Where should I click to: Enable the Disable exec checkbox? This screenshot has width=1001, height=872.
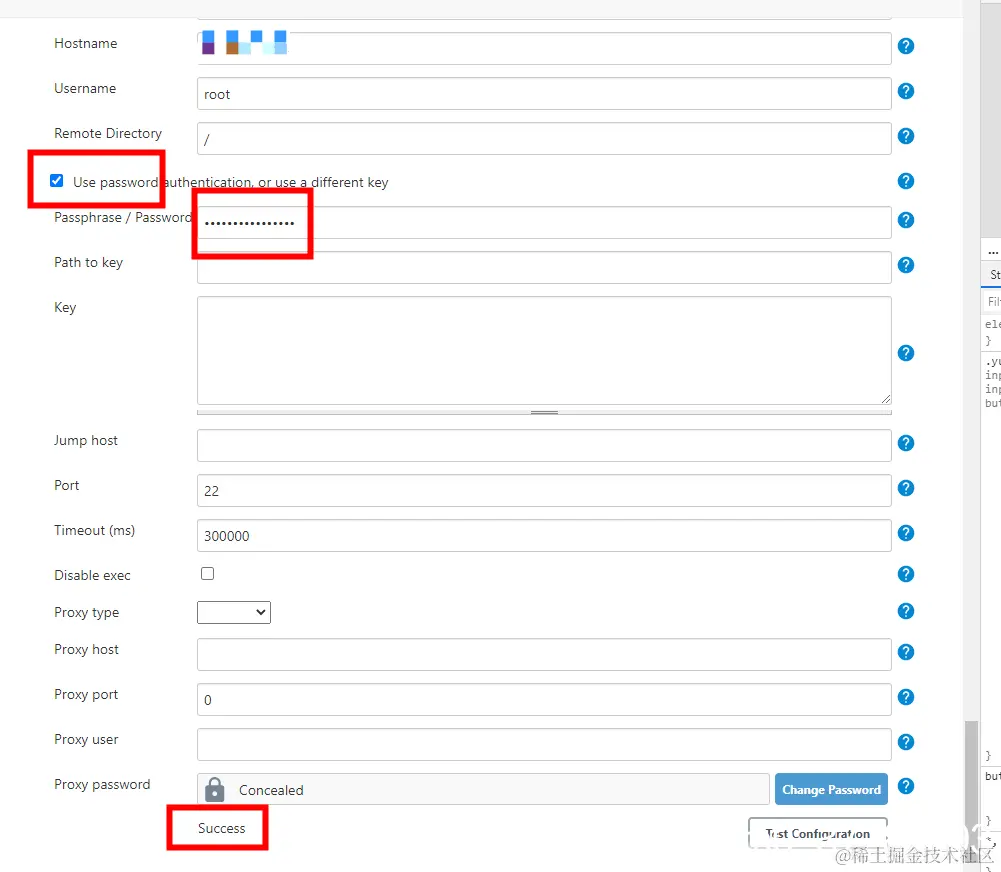pyautogui.click(x=207, y=573)
